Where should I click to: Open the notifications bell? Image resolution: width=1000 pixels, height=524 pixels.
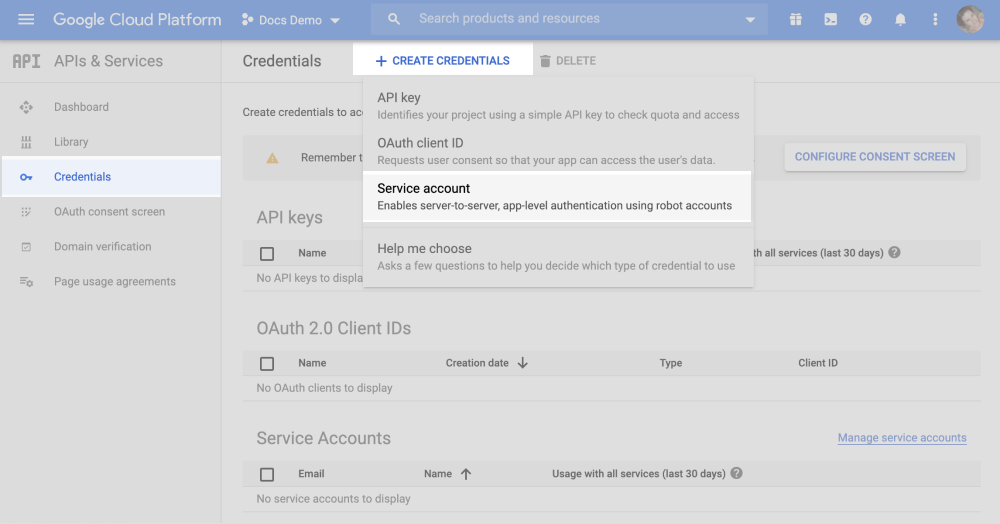[900, 19]
